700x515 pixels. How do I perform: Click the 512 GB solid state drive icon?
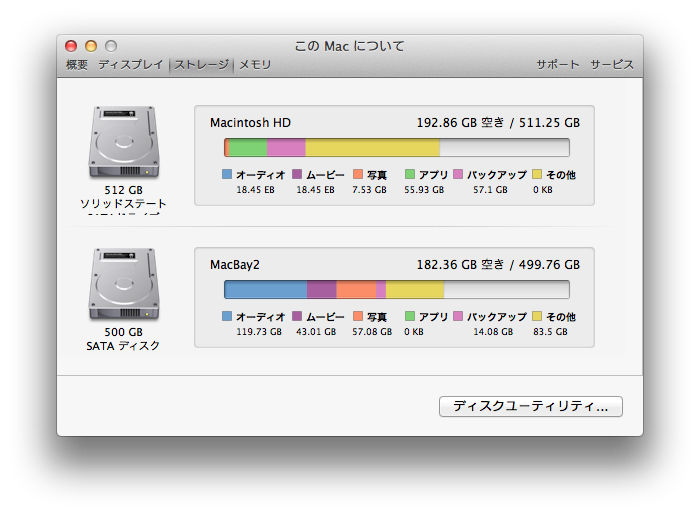coord(124,142)
